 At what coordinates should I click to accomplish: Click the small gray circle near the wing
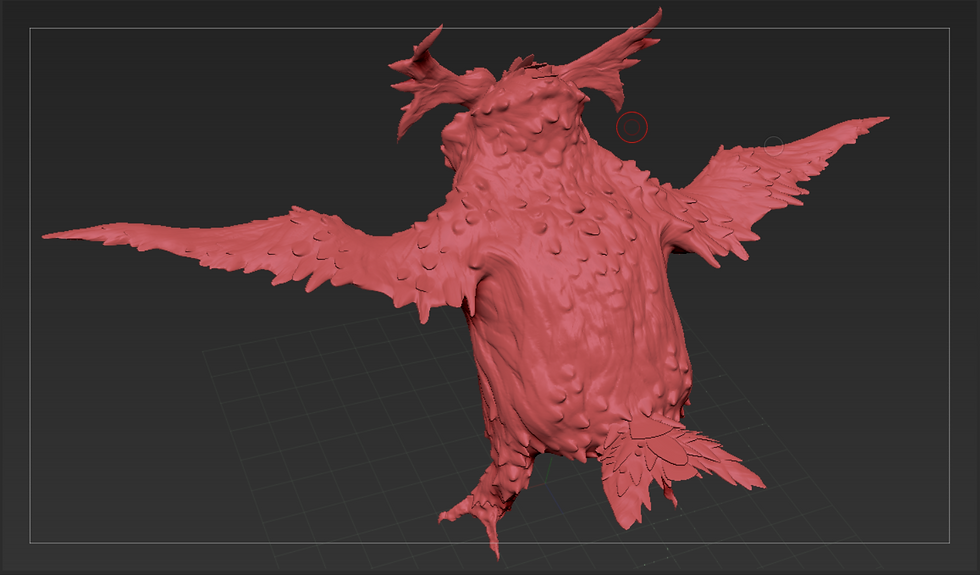(x=774, y=146)
